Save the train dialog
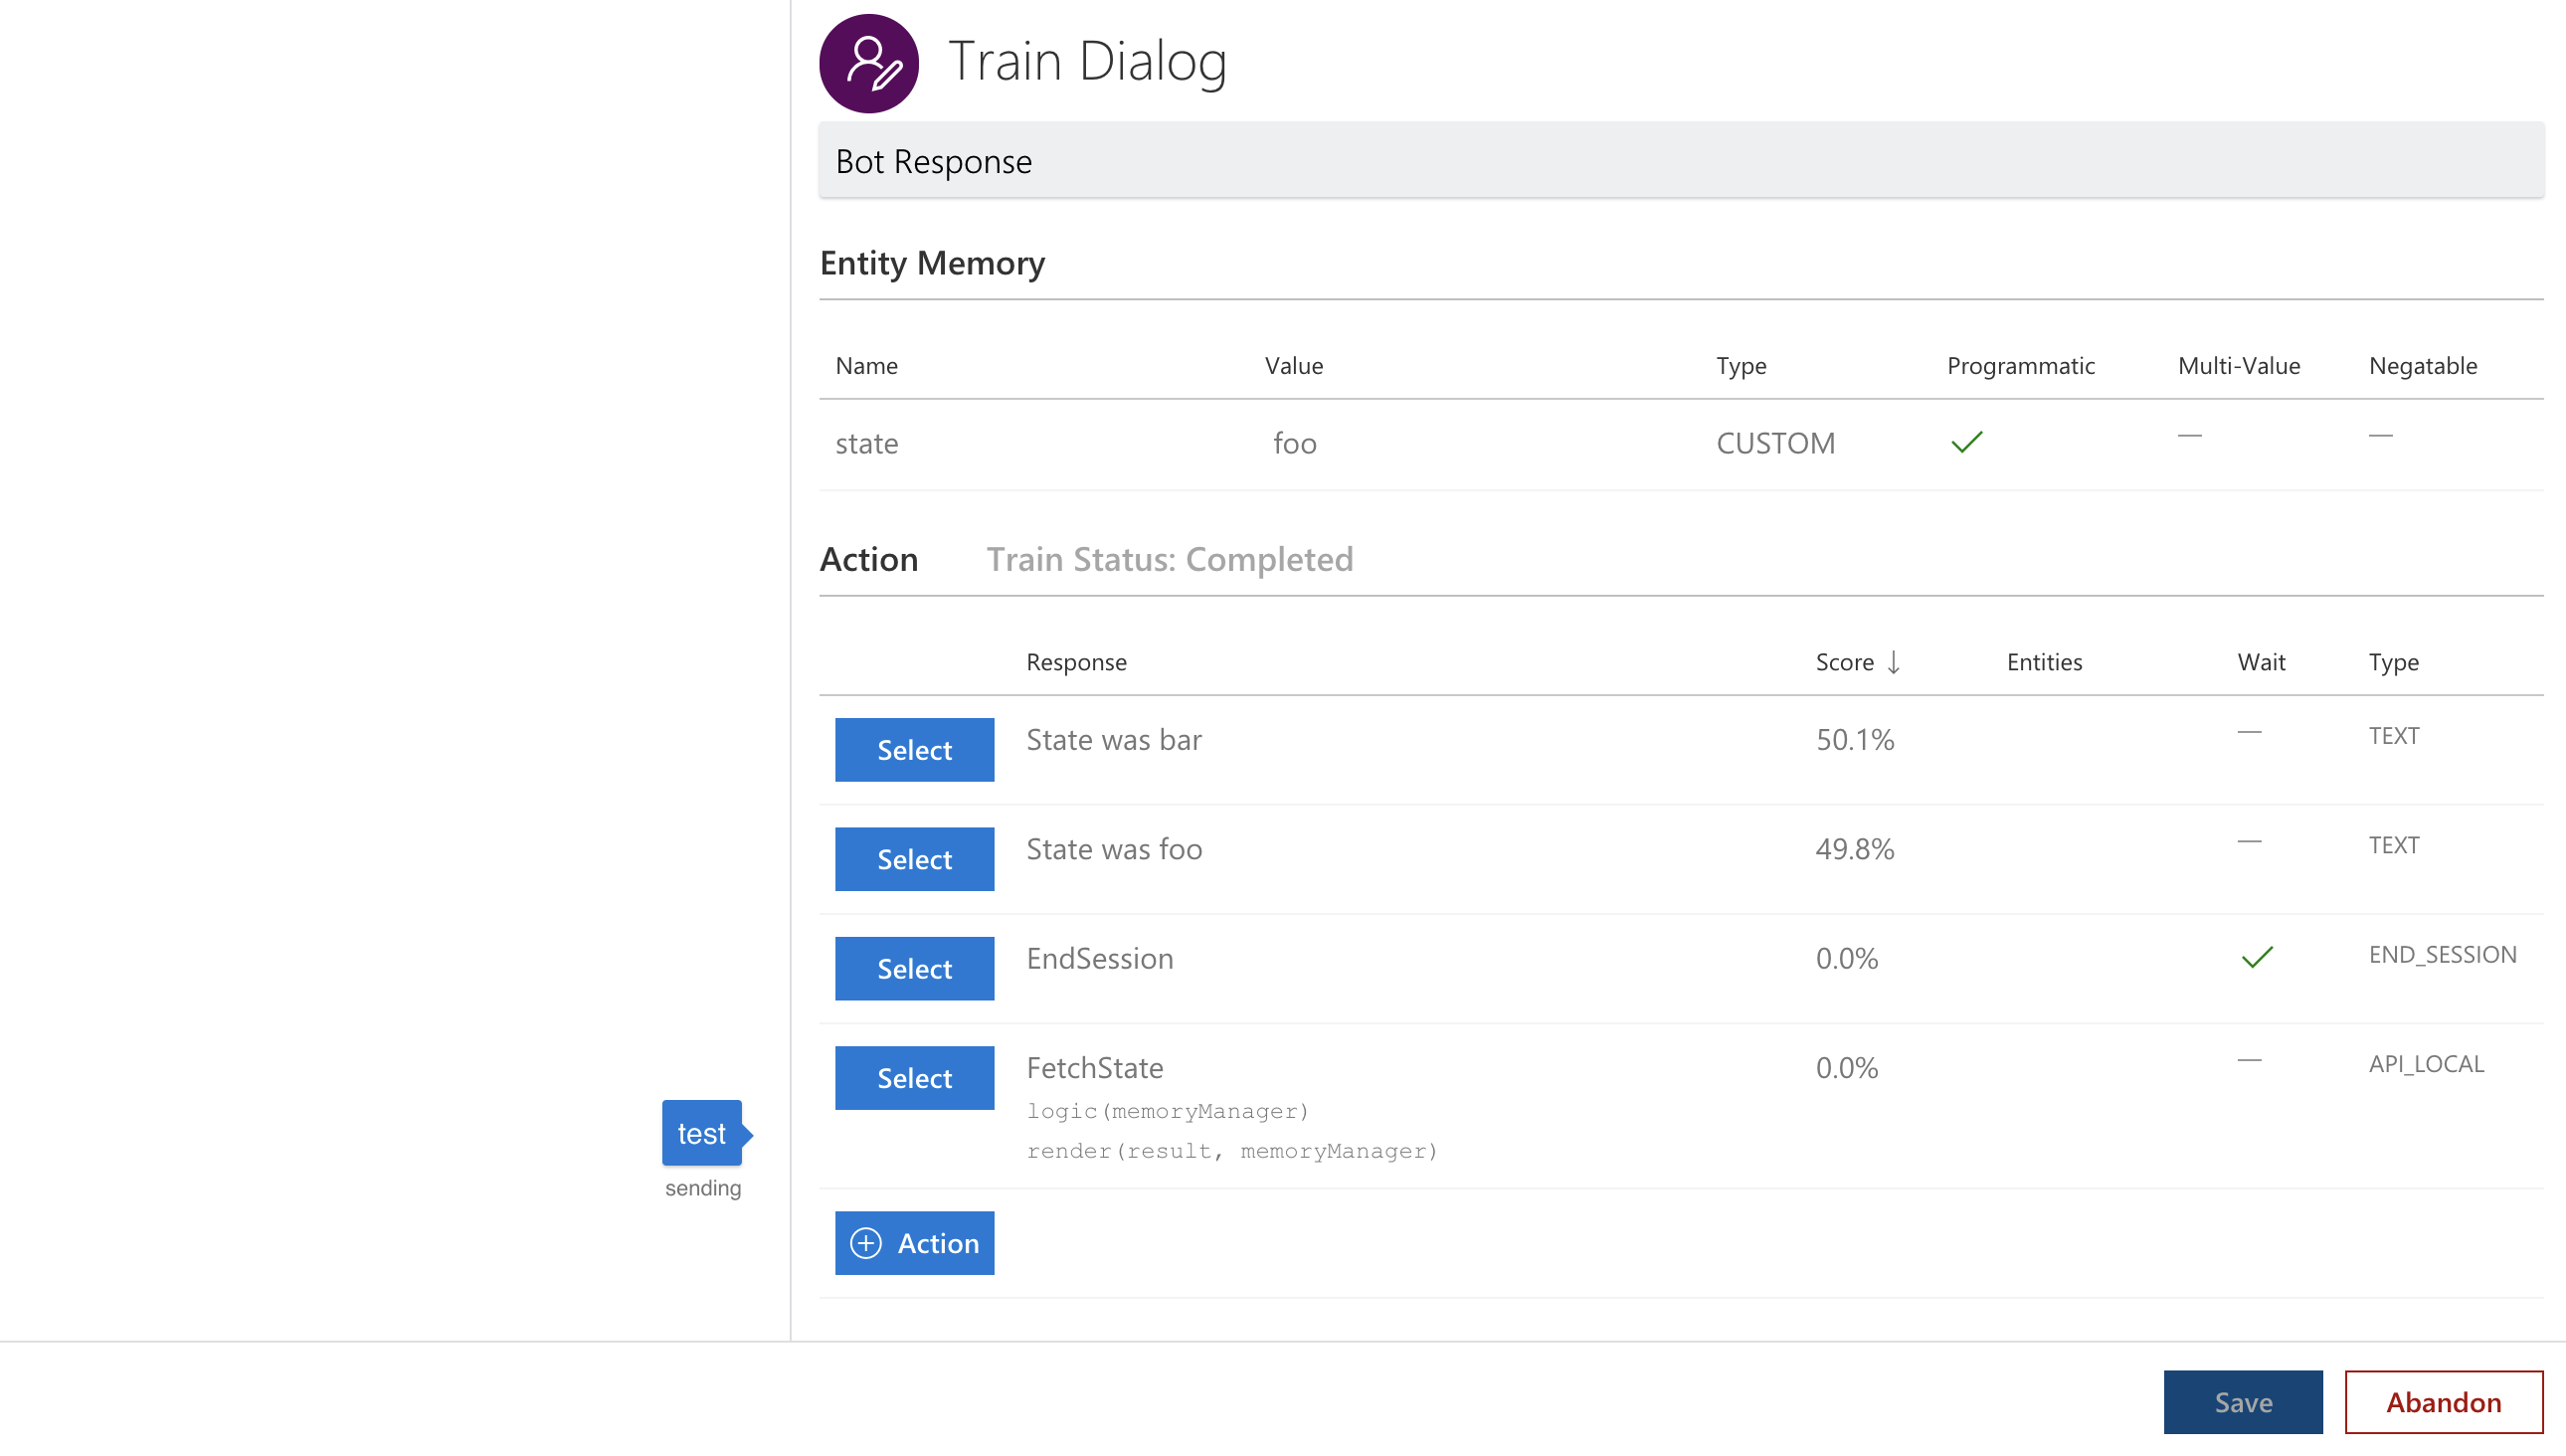This screenshot has height=1456, width=2566. pyautogui.click(x=2242, y=1402)
